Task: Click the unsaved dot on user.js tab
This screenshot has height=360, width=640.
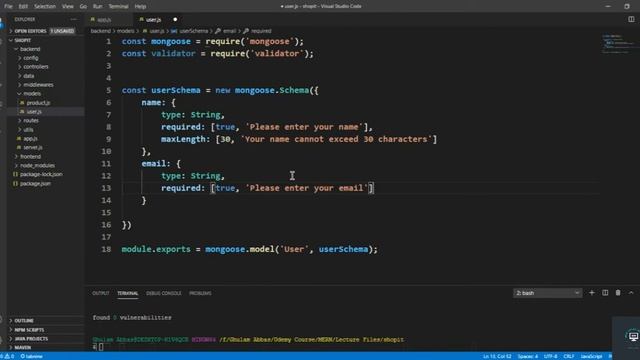Action: click(x=175, y=20)
